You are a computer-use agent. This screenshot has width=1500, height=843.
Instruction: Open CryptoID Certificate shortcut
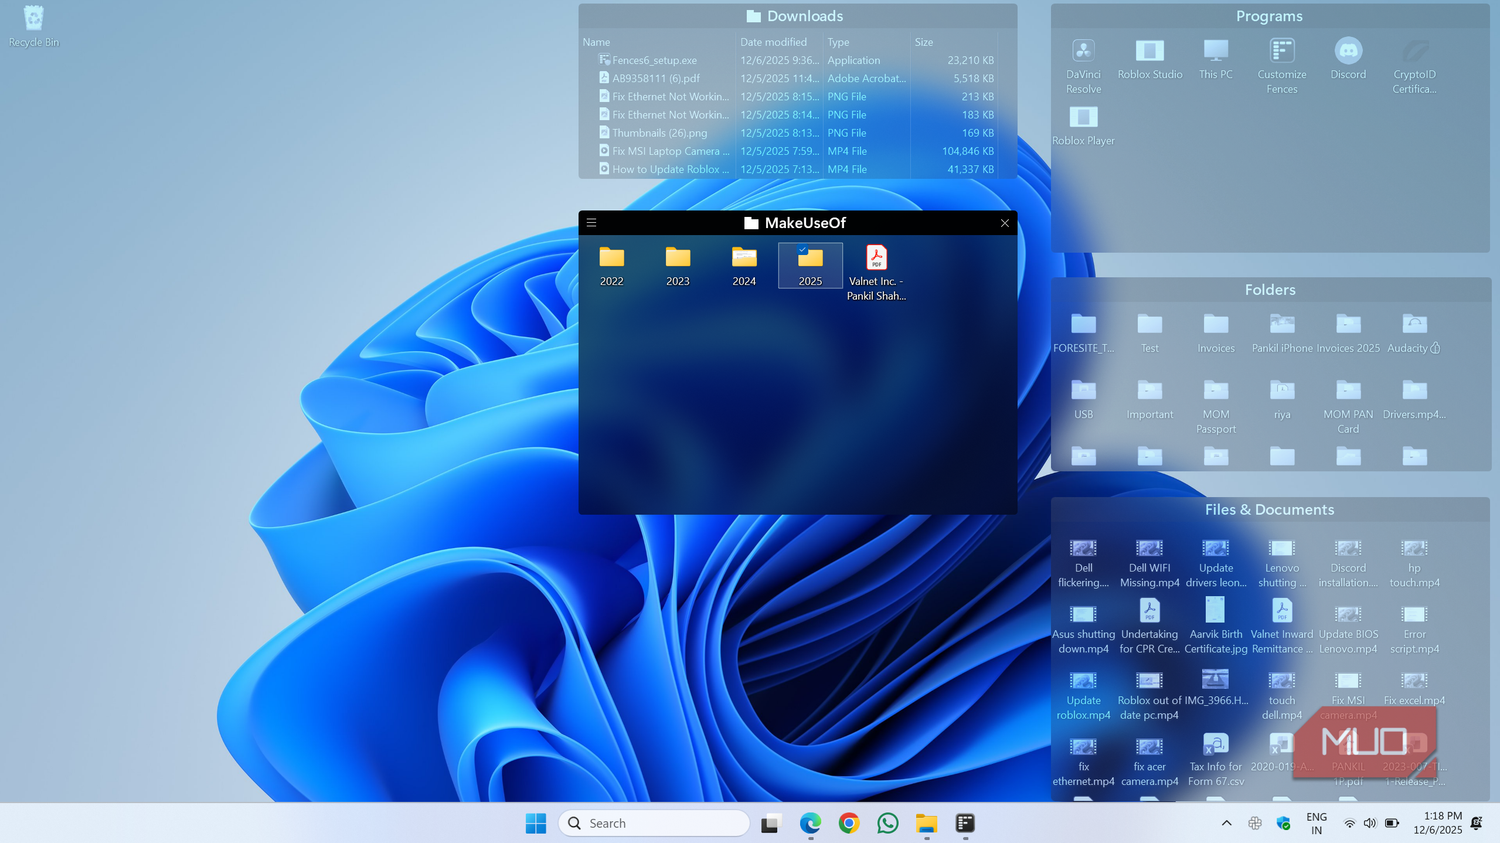pos(1414,66)
